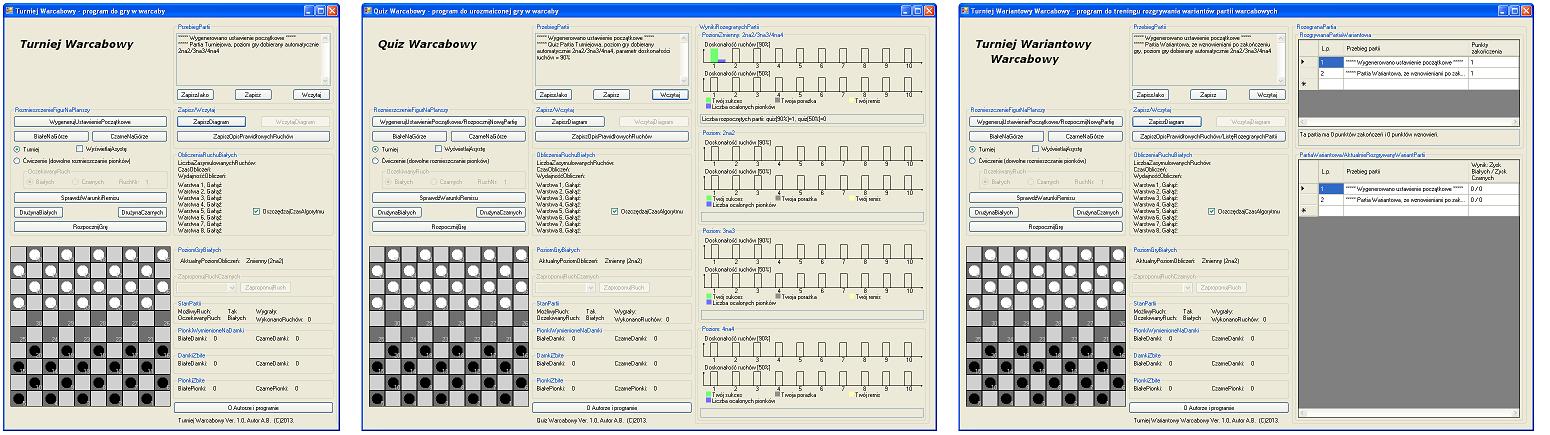Open move suggestion dropdown in Turniej Warcabowy window
The height and width of the screenshot is (435, 1550).
click(x=231, y=287)
